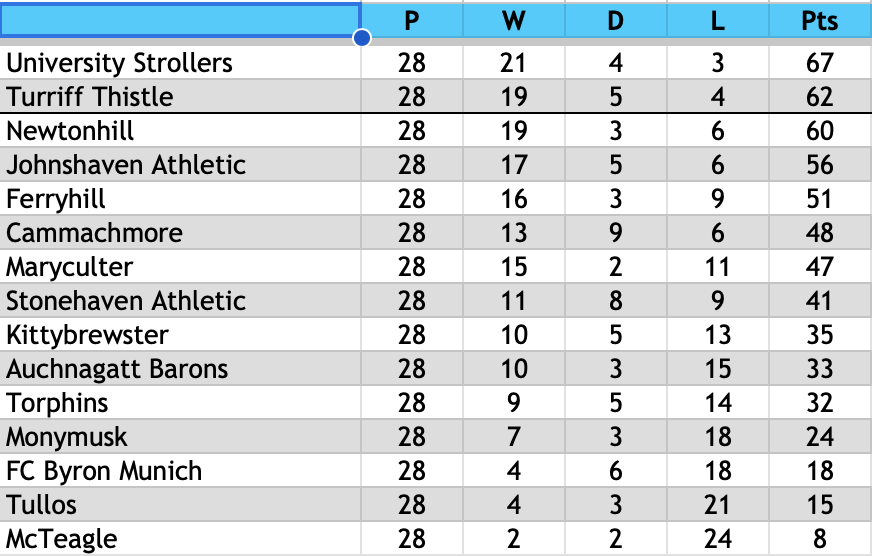Screen dimensions: 872x556
Task: Select the empty highlighted header cell
Action: [x=180, y=21]
